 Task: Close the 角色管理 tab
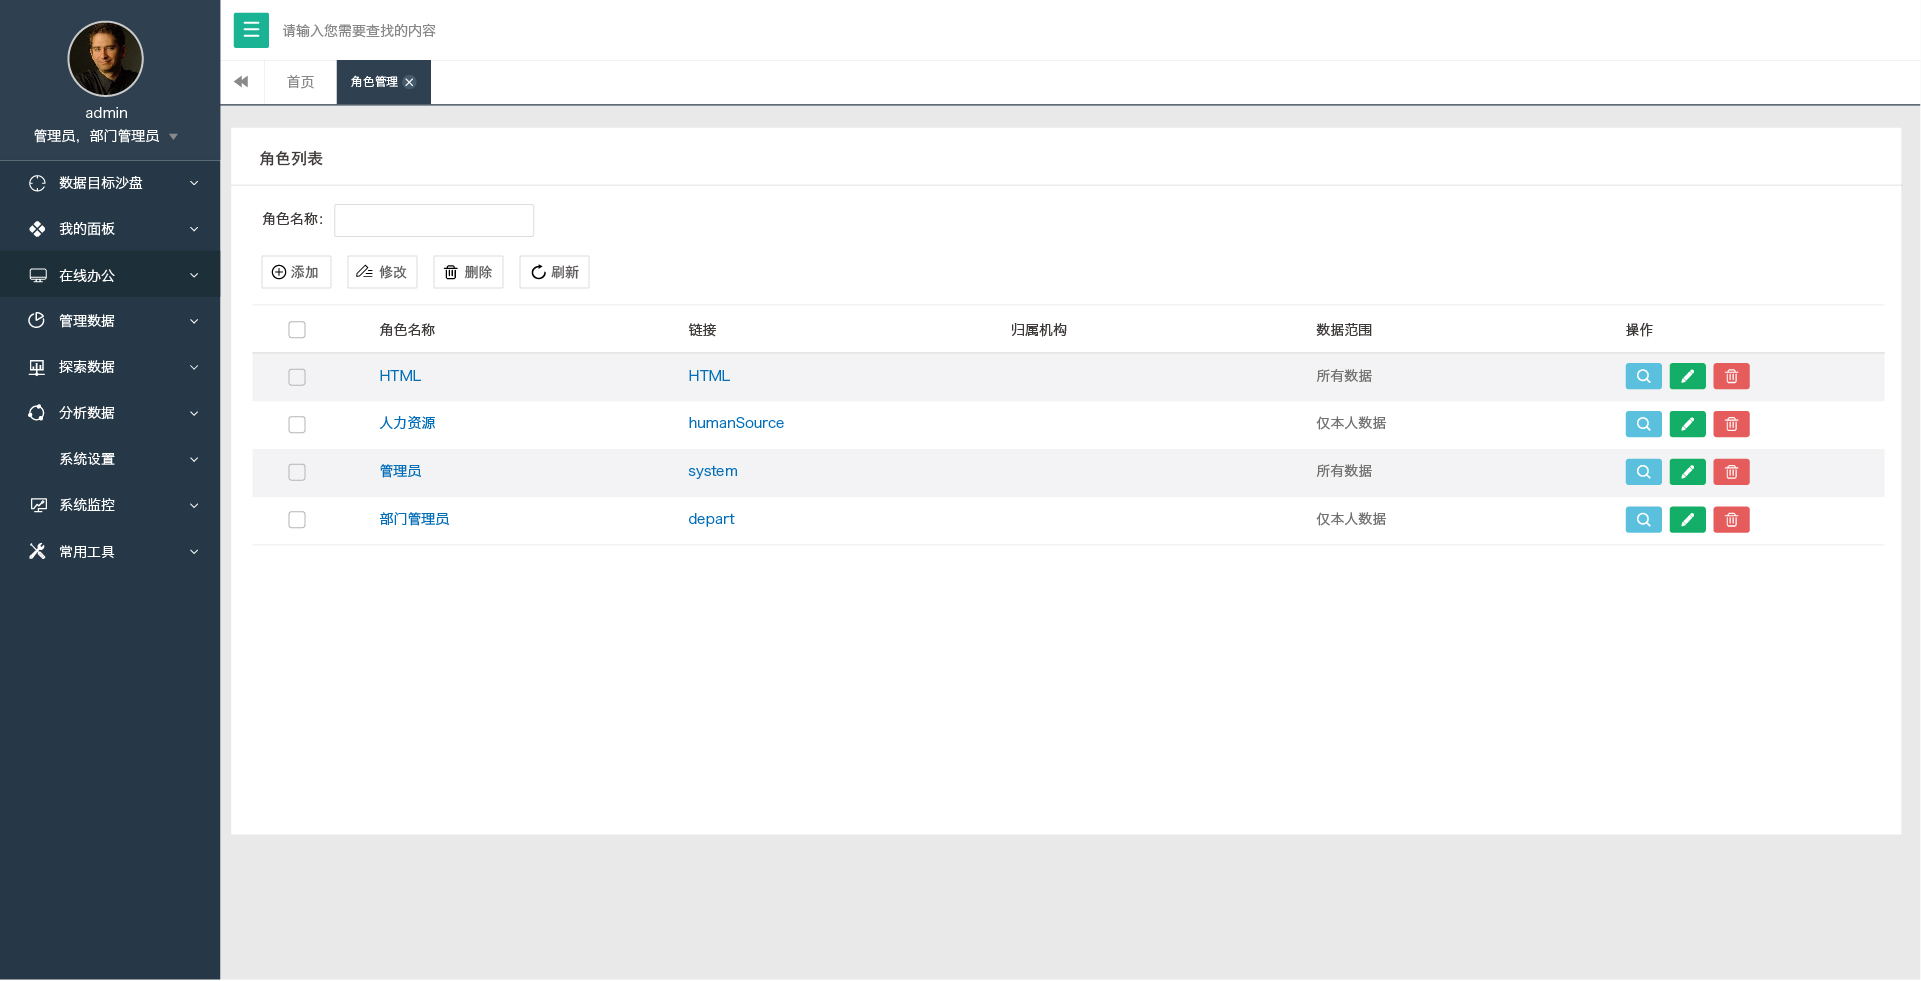(409, 83)
